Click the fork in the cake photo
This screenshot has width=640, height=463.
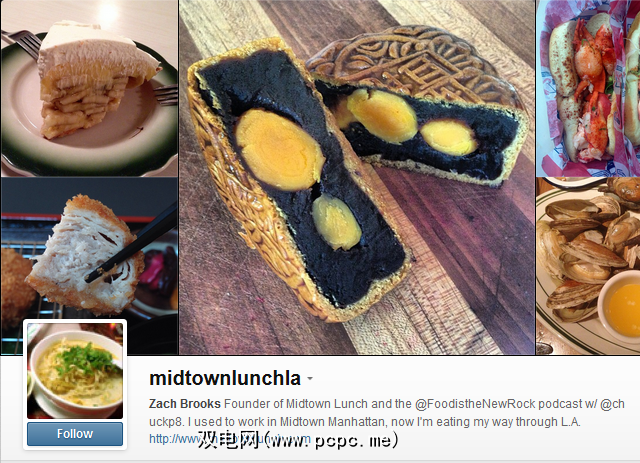[x=22, y=43]
